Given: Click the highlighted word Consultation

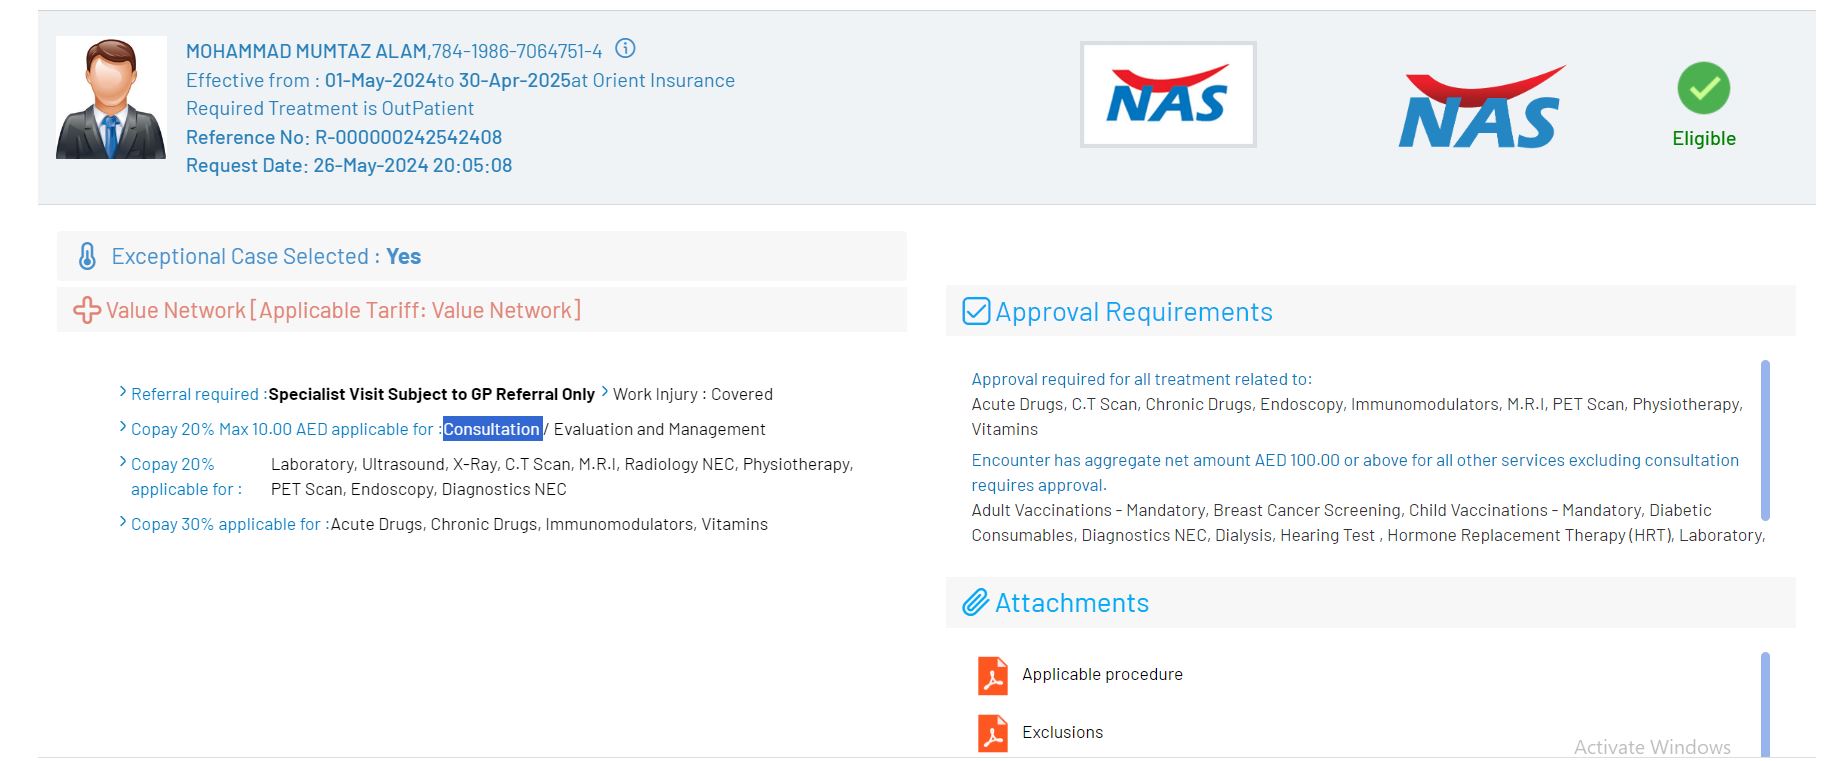Looking at the screenshot, I should (x=492, y=429).
